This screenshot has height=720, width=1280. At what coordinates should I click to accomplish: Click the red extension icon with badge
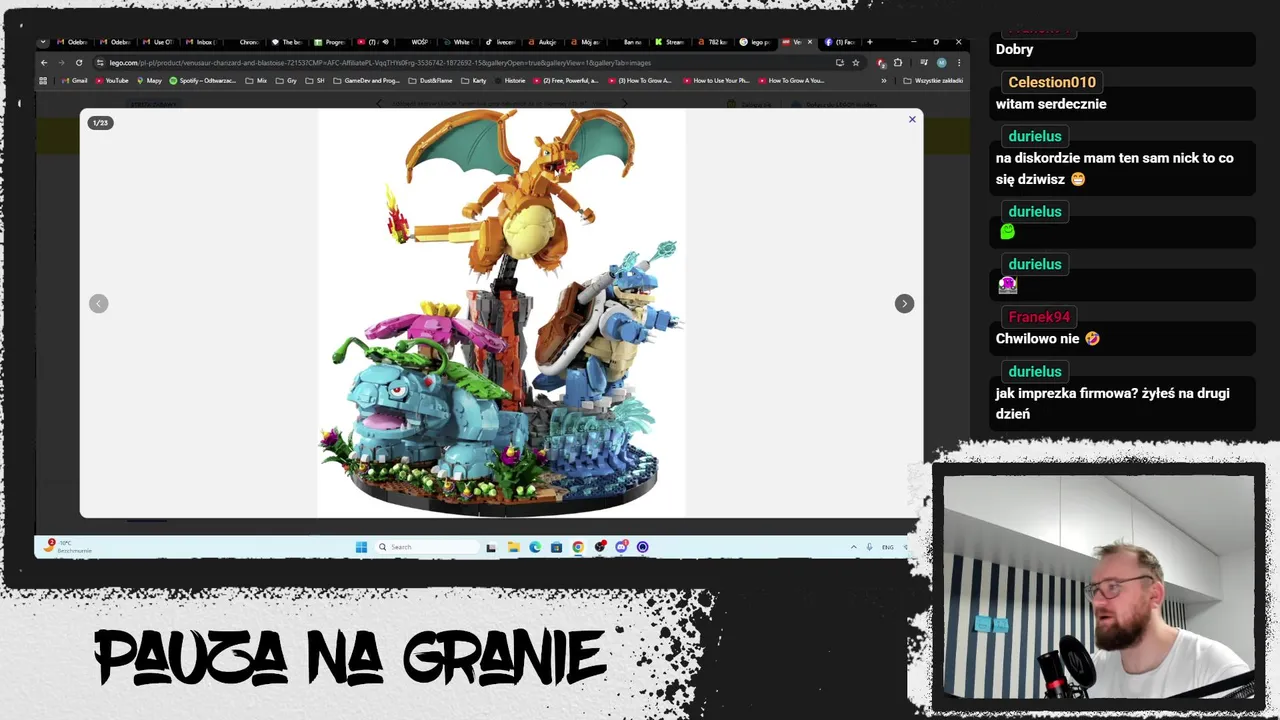tap(881, 63)
